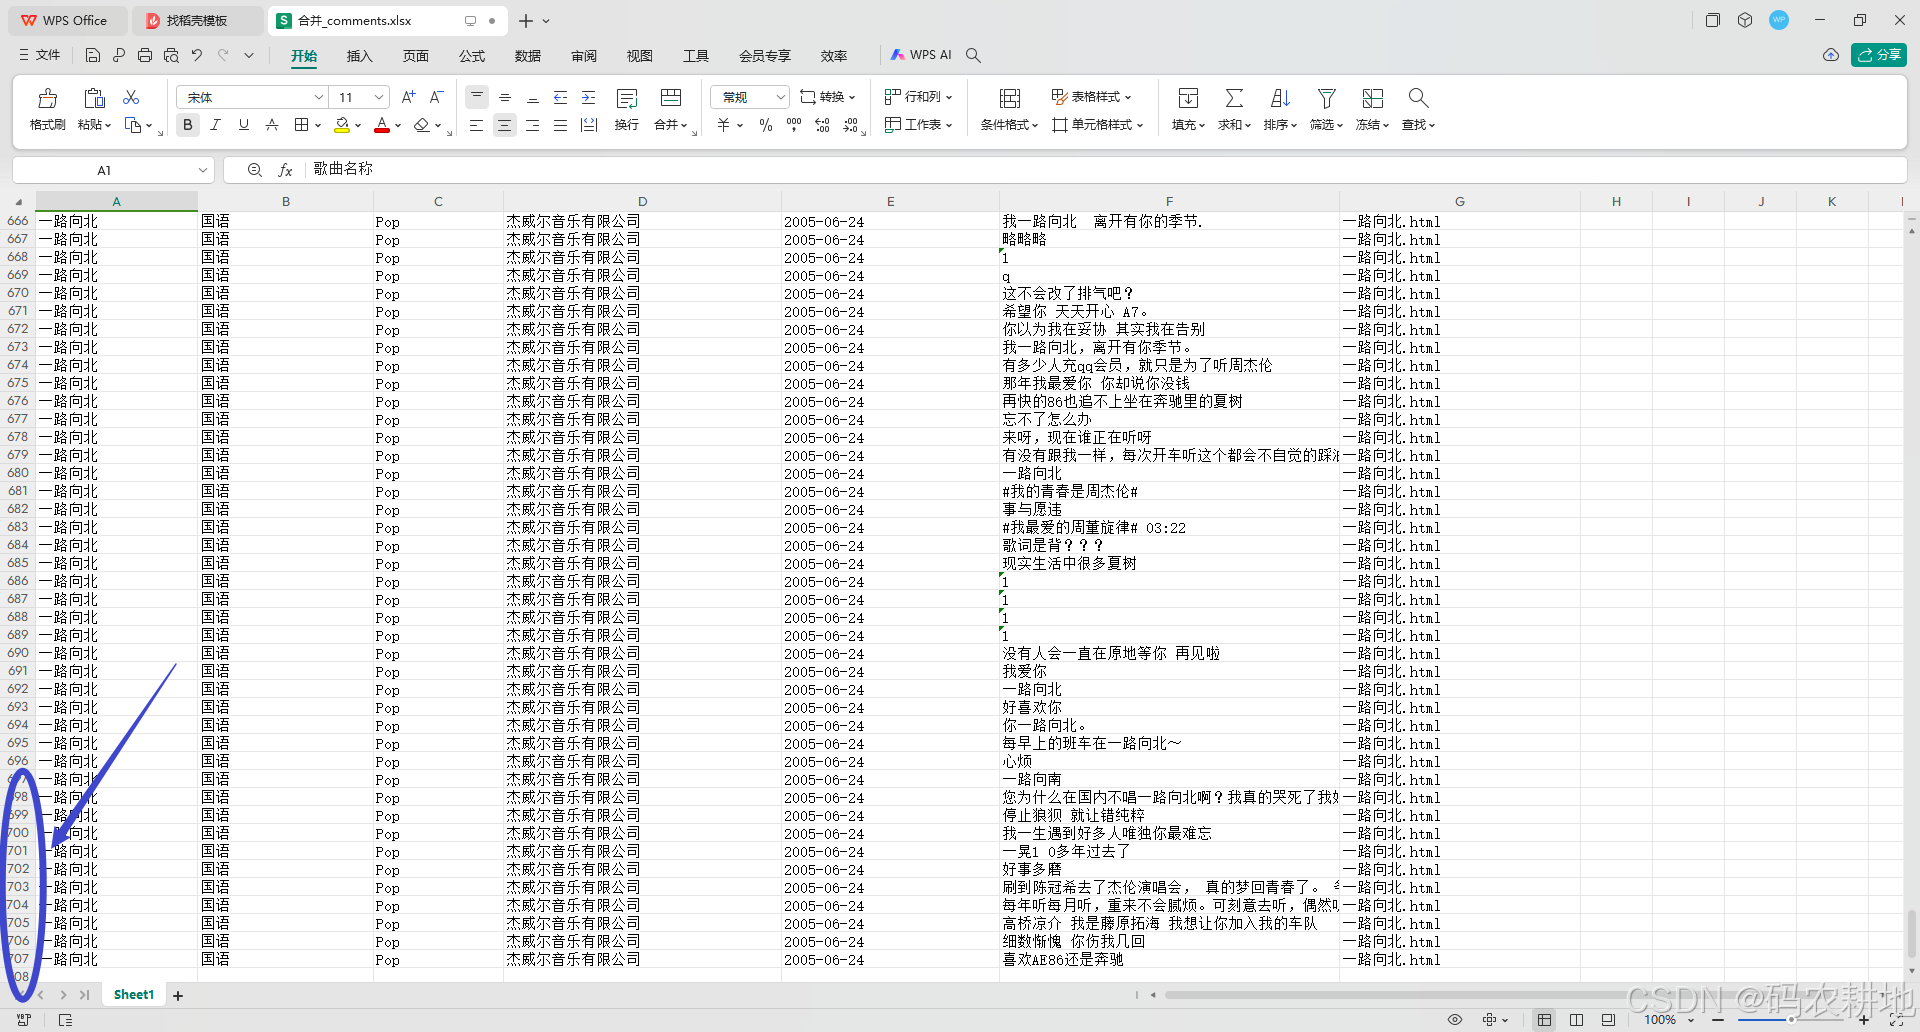Click the zoom slider in status bar
The width and height of the screenshot is (1920, 1032).
[1790, 1019]
